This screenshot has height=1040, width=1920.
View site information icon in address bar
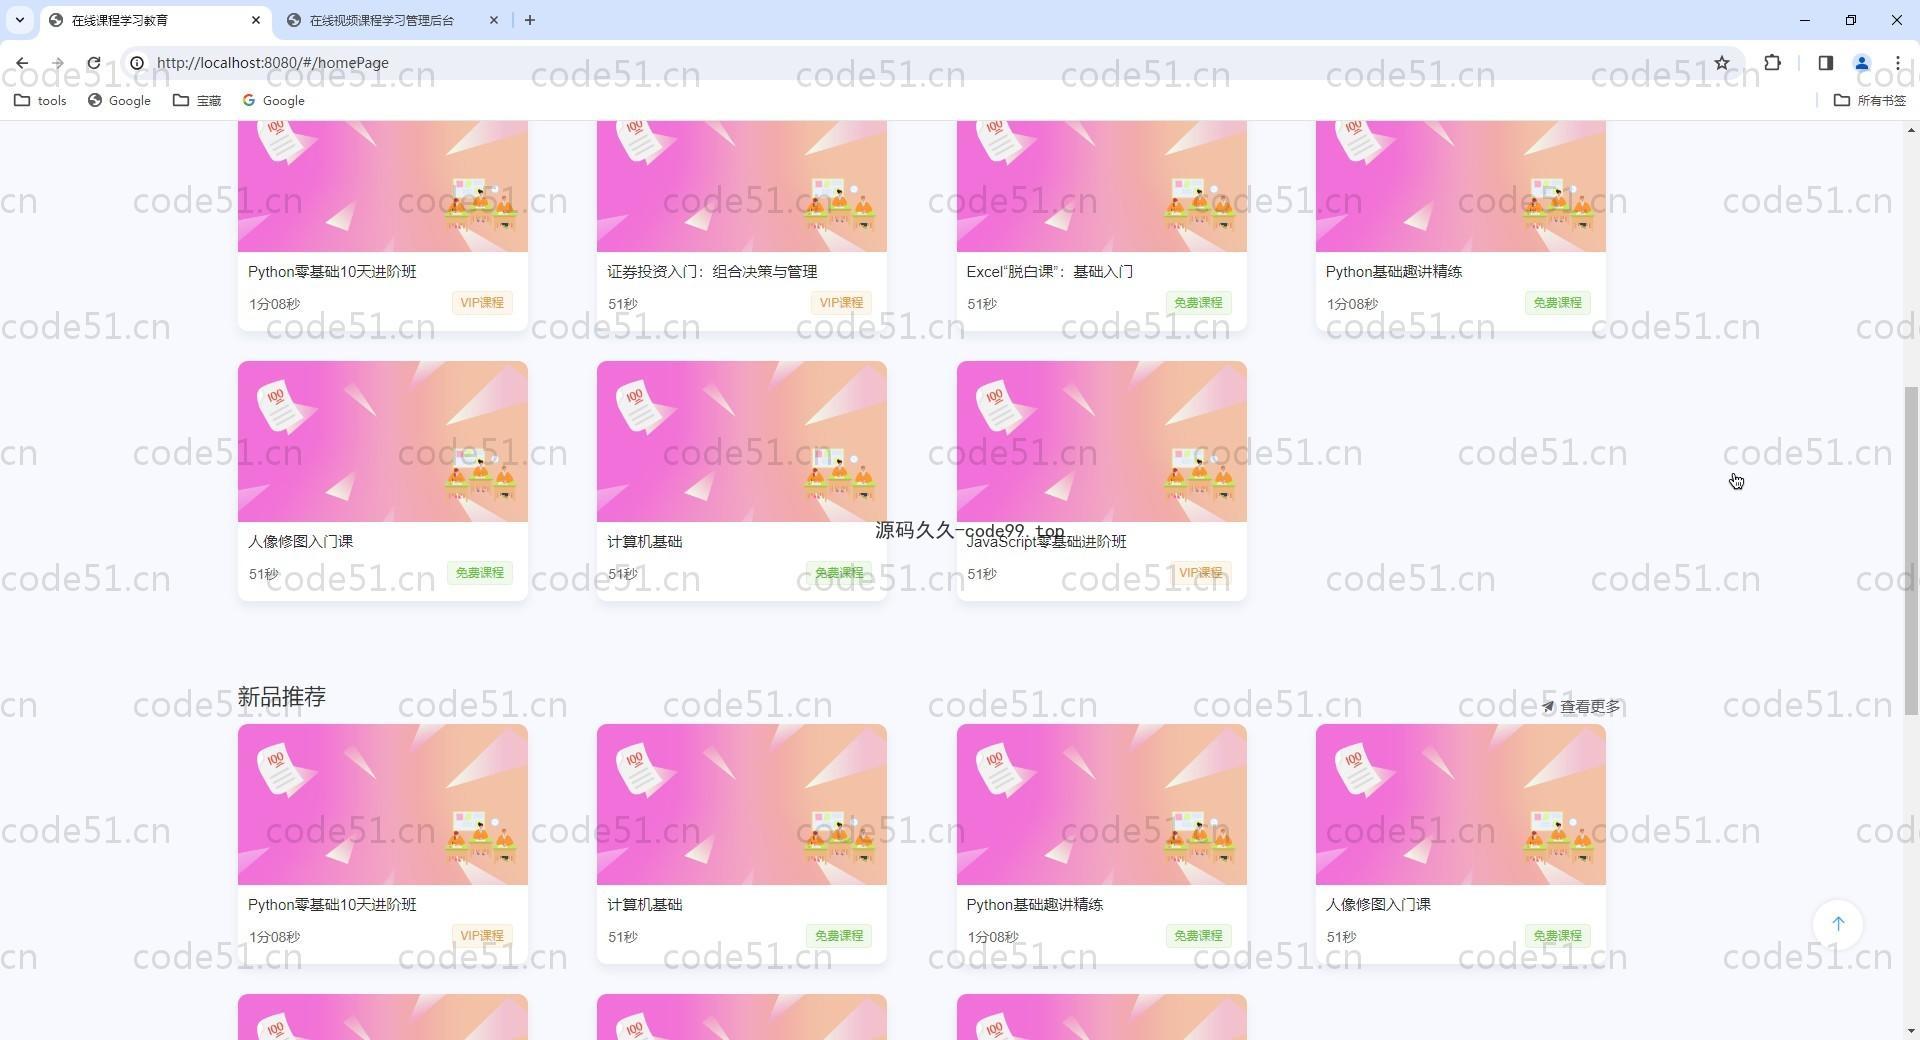coord(137,63)
